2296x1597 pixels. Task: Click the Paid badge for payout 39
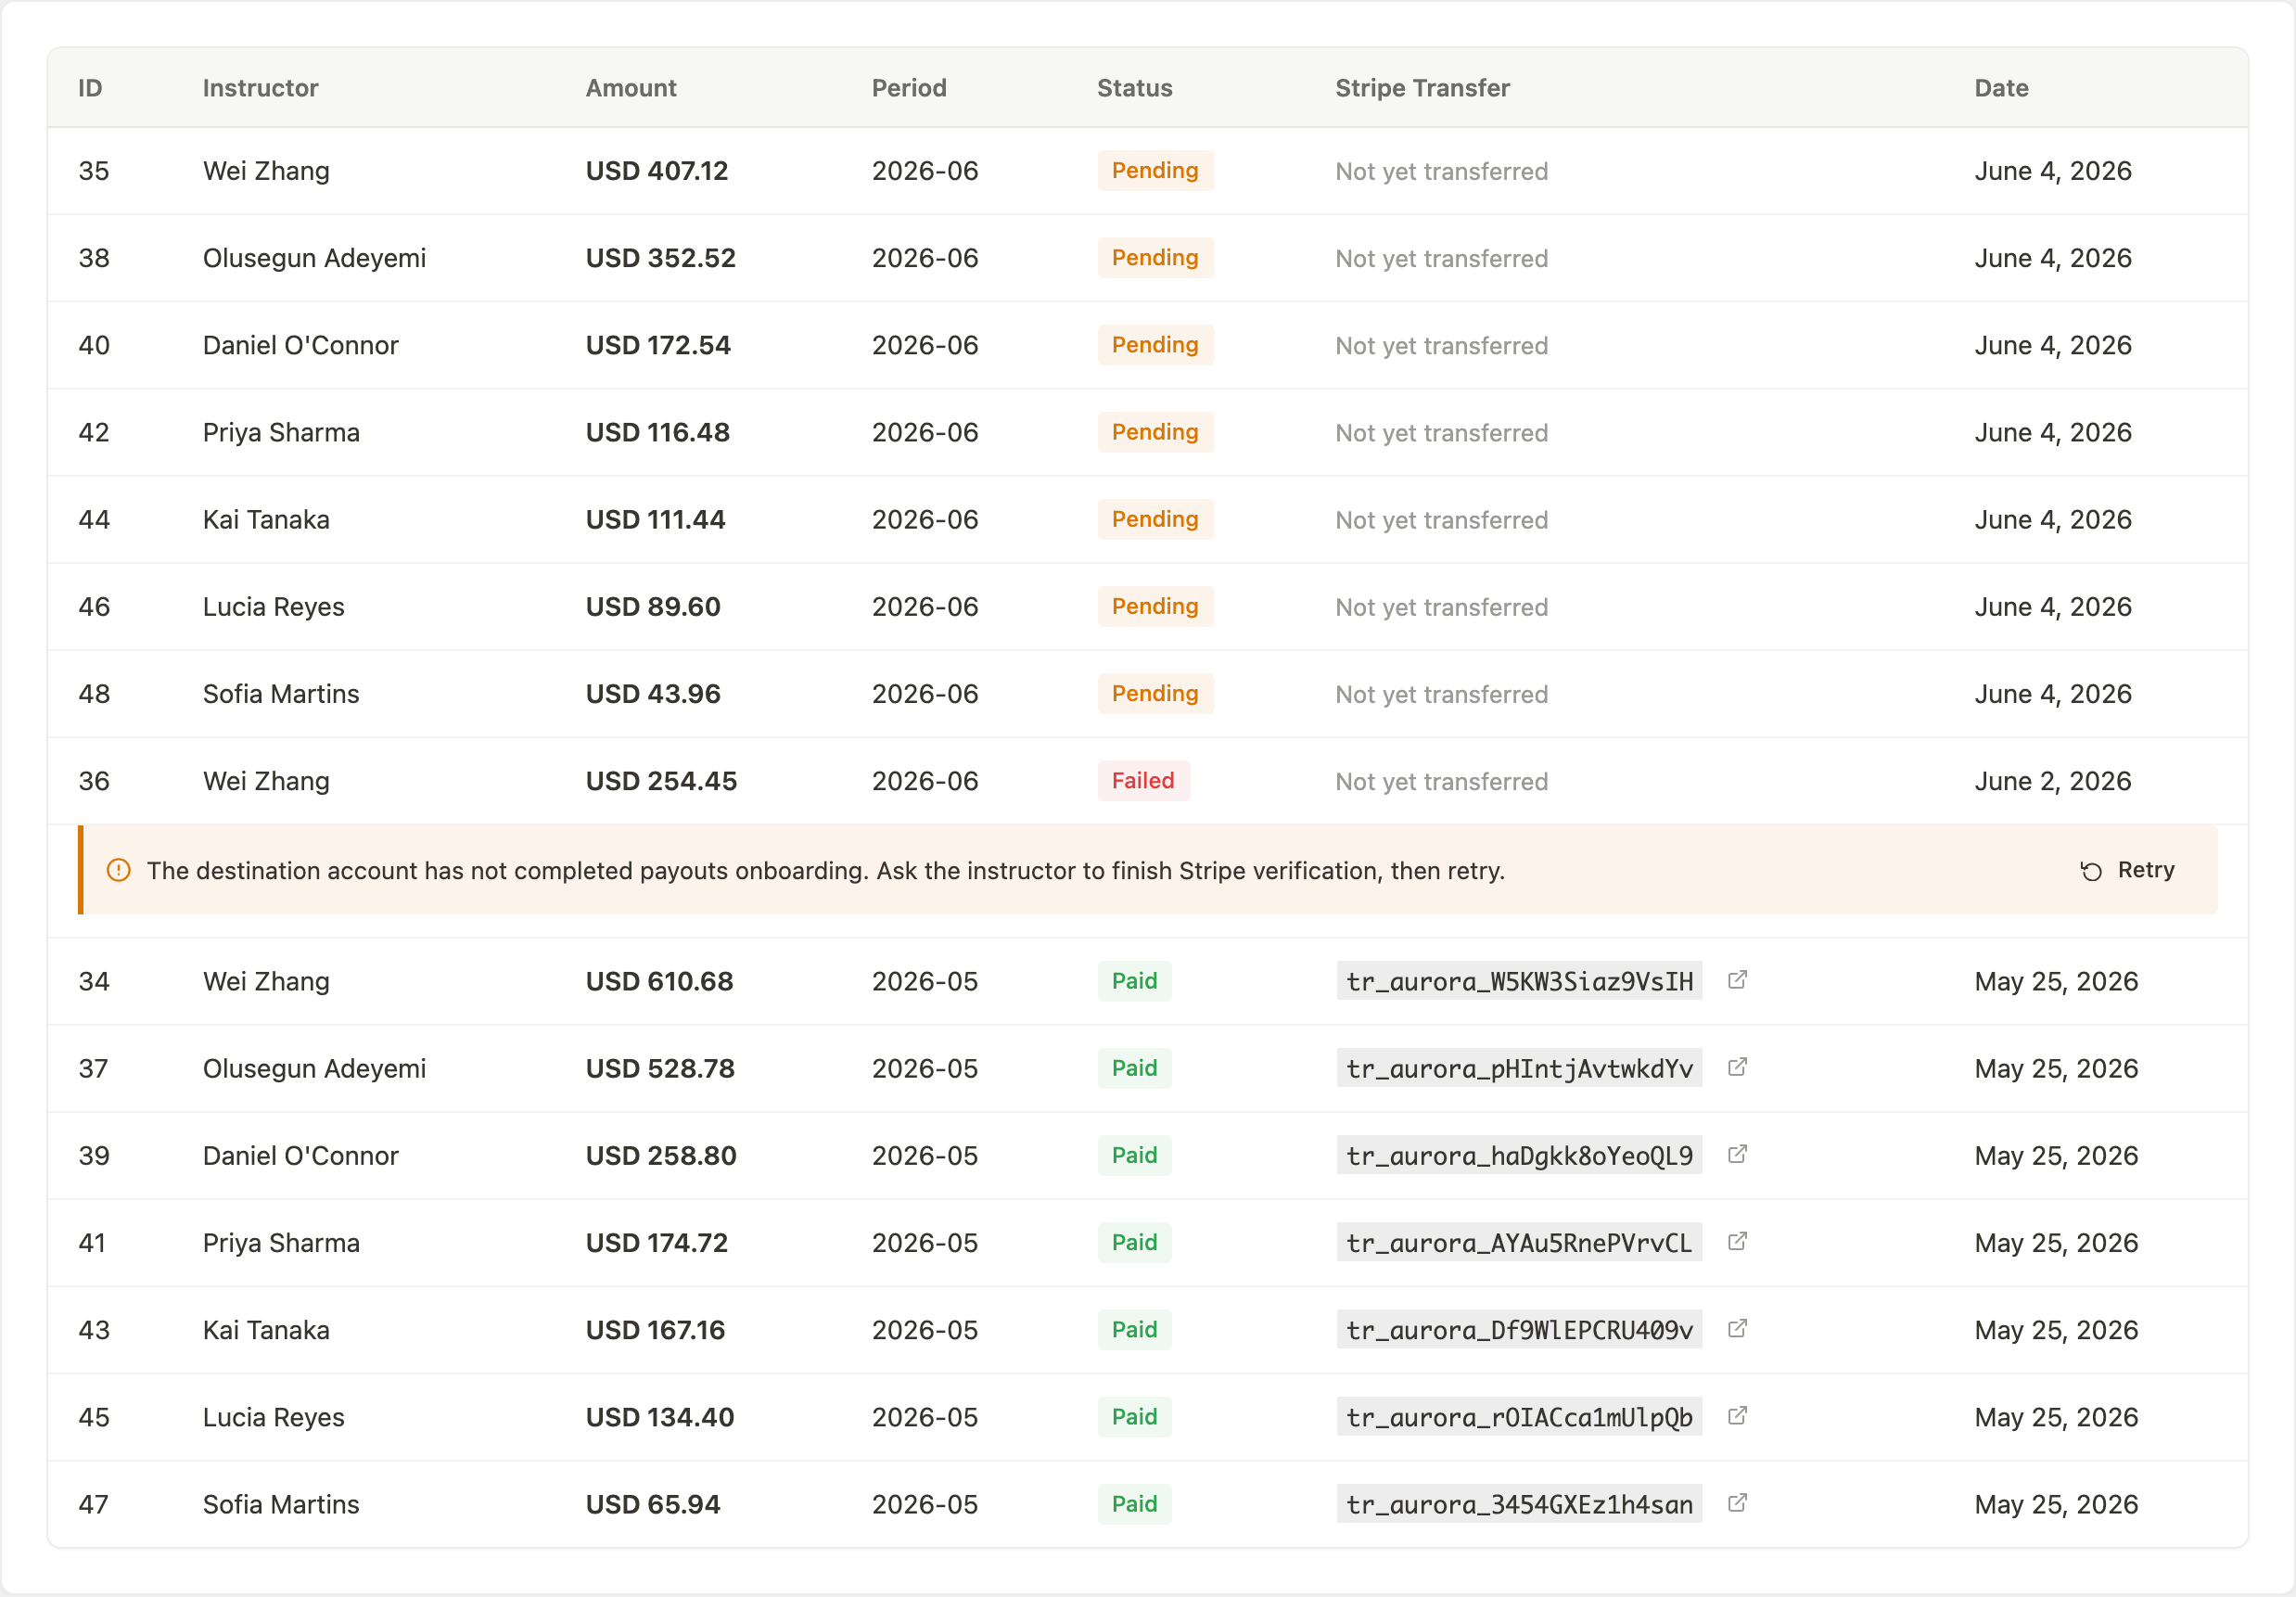[1134, 1154]
